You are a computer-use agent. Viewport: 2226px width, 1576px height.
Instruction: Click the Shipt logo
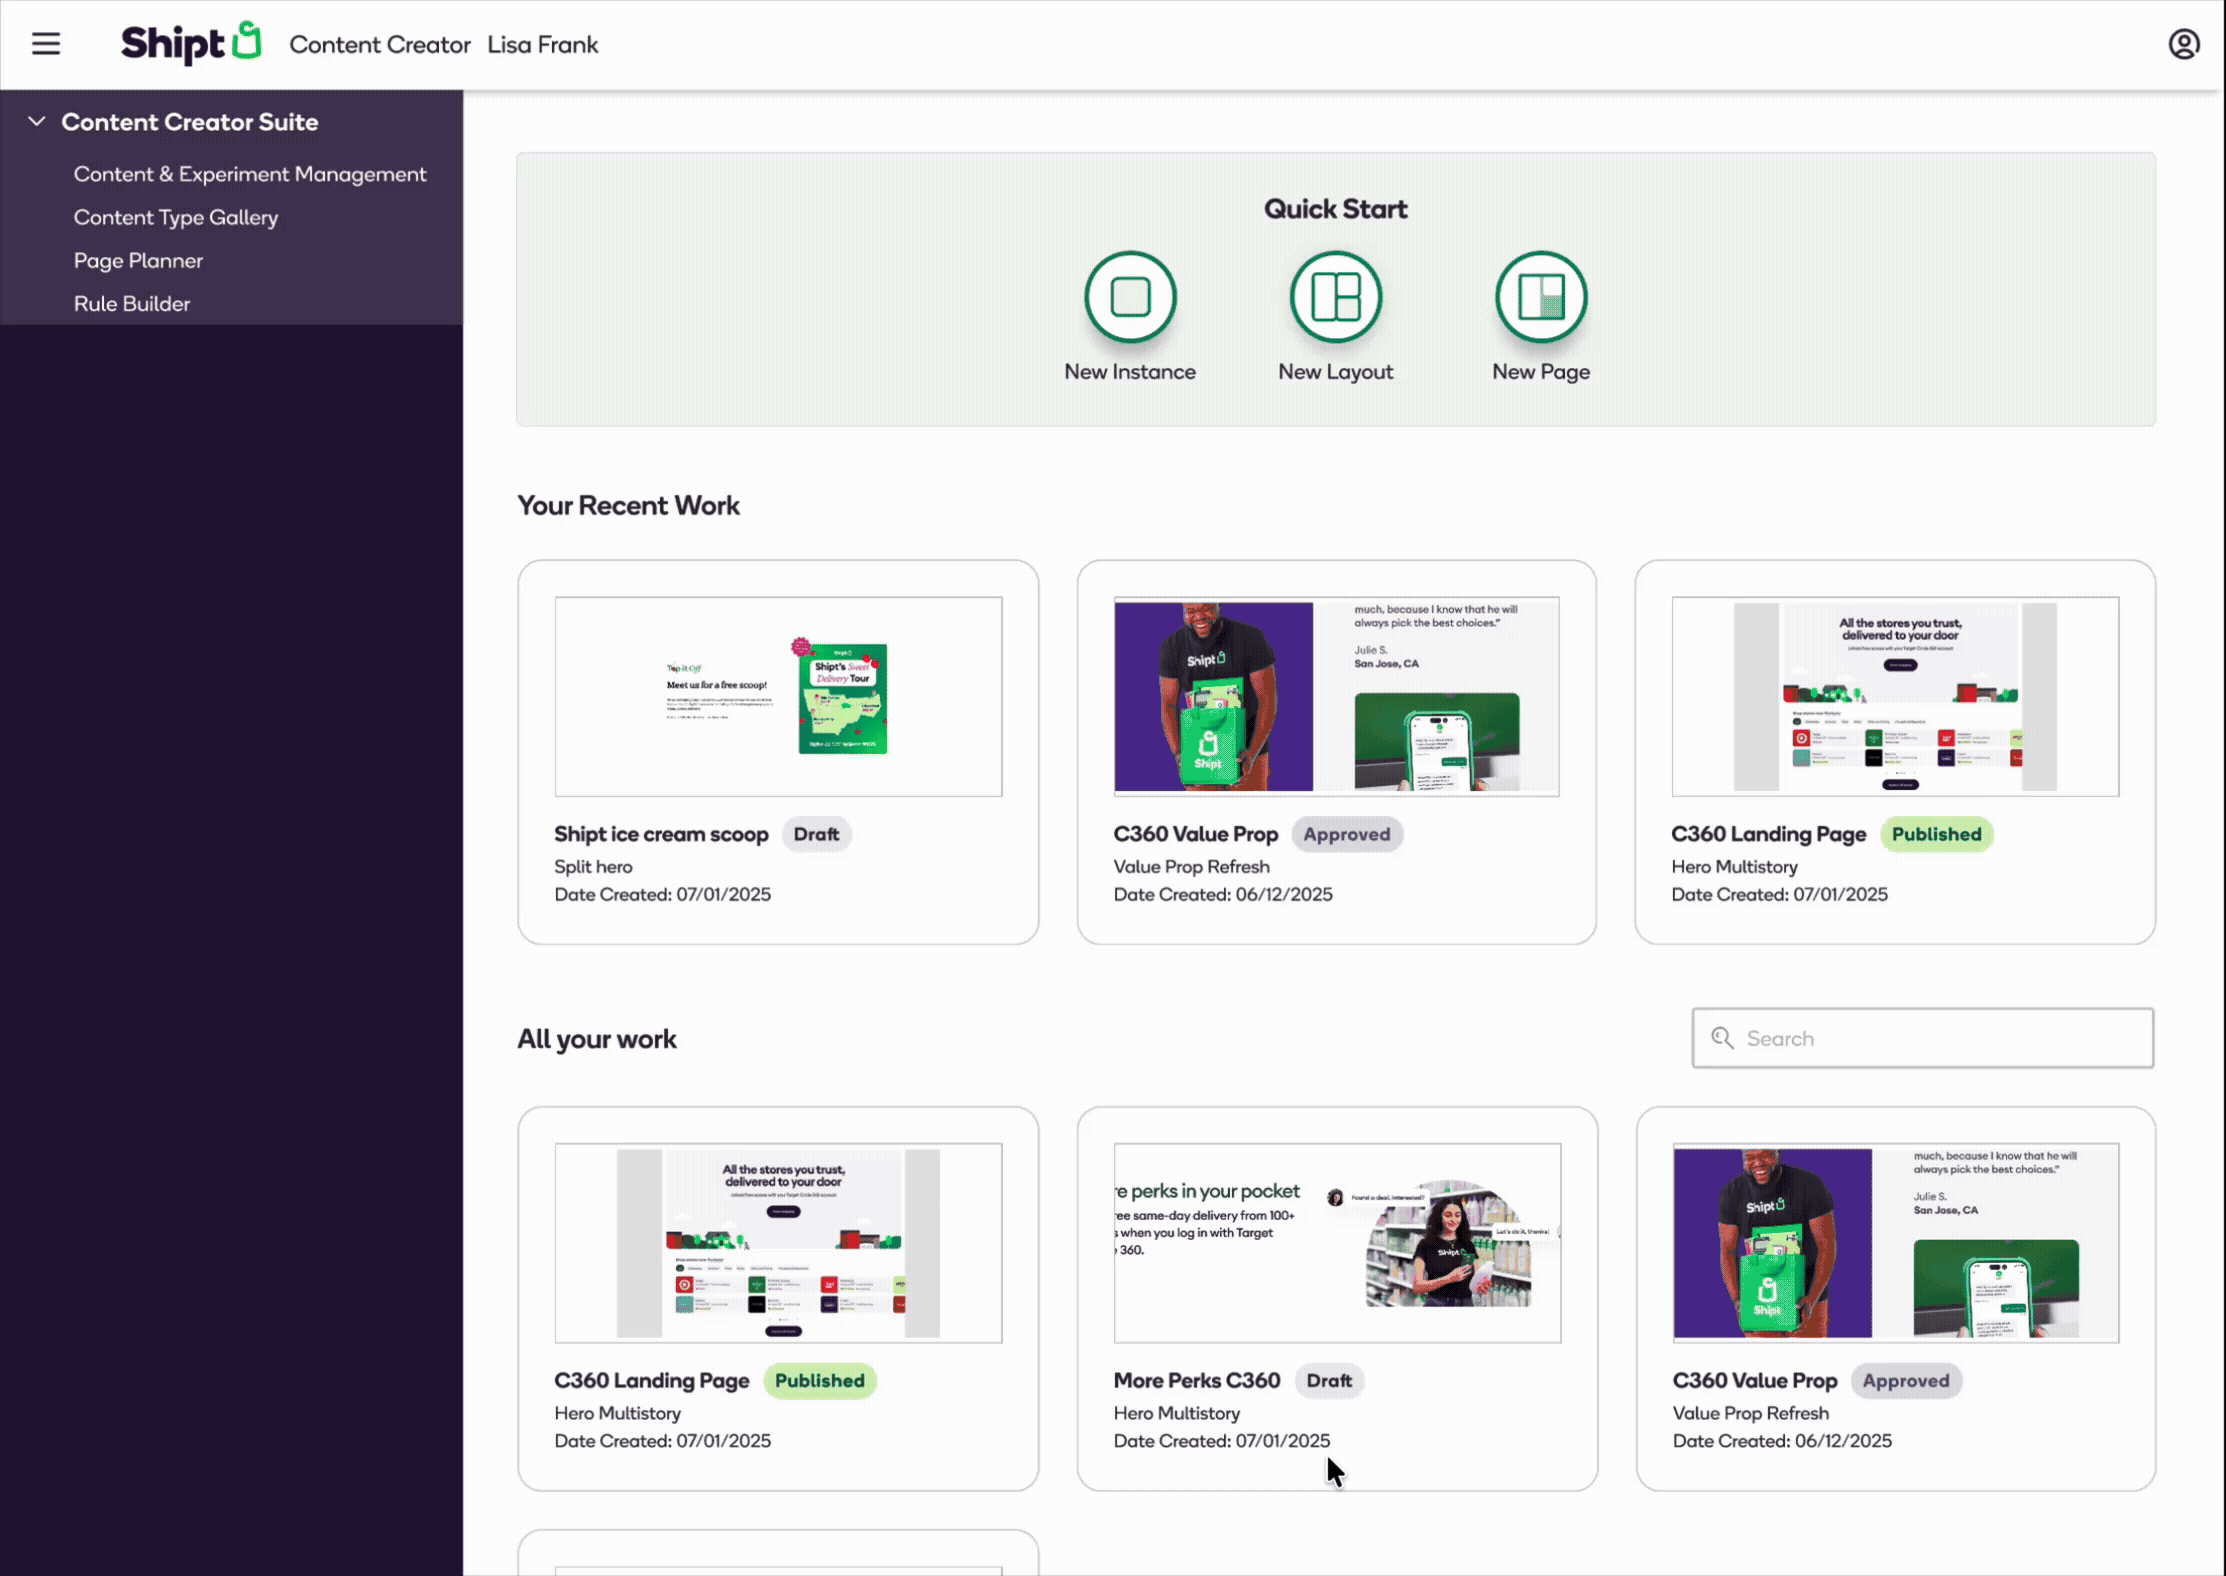coord(191,43)
